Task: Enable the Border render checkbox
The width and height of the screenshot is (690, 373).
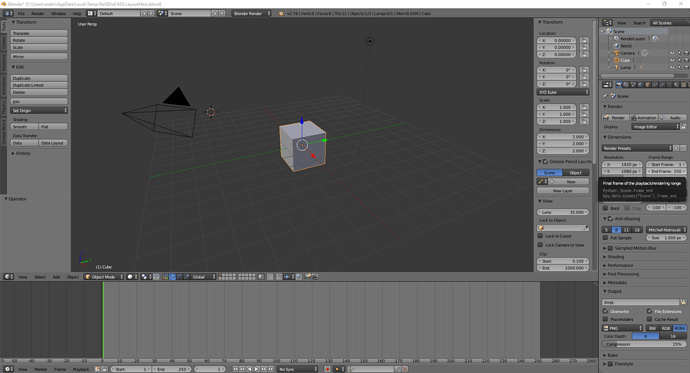Action: [606, 208]
